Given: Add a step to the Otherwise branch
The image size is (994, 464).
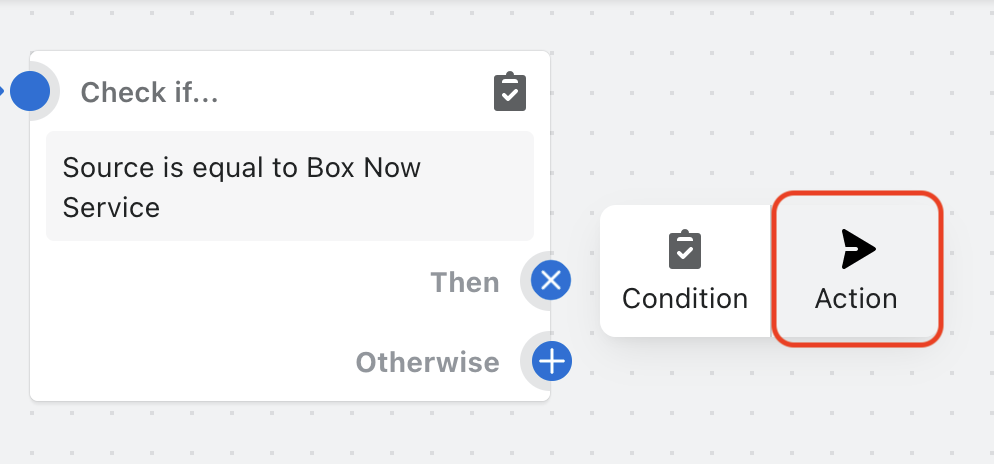Looking at the screenshot, I should coord(551,360).
